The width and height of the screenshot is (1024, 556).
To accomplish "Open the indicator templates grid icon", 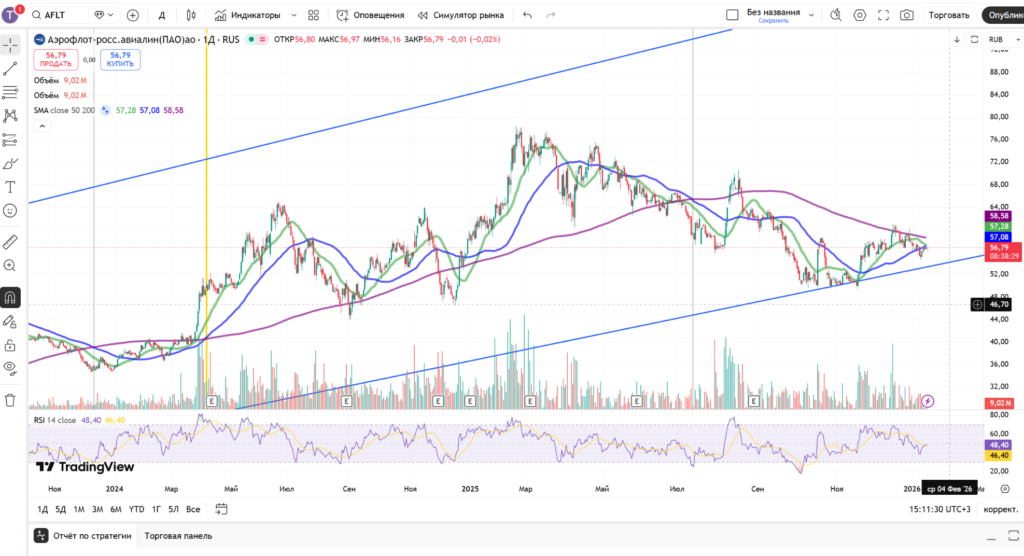I will [x=313, y=15].
